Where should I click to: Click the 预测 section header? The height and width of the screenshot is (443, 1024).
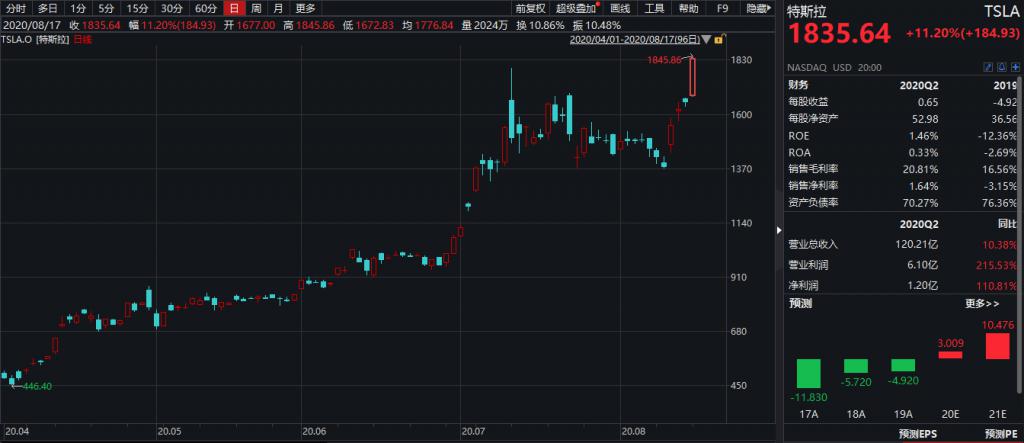(x=800, y=304)
